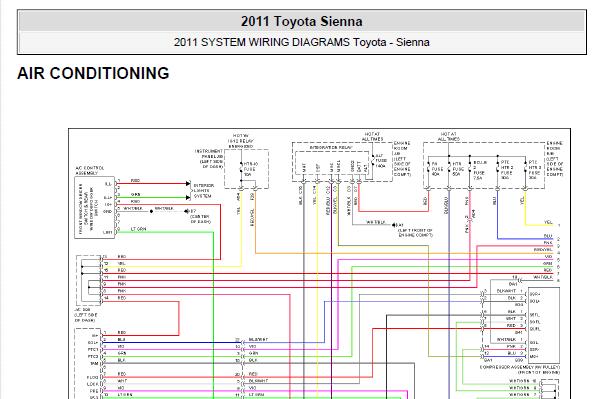Screen dimensions: 601x399
Task: Click 'BLU/WHT' label at pin 22
Action: [258, 339]
